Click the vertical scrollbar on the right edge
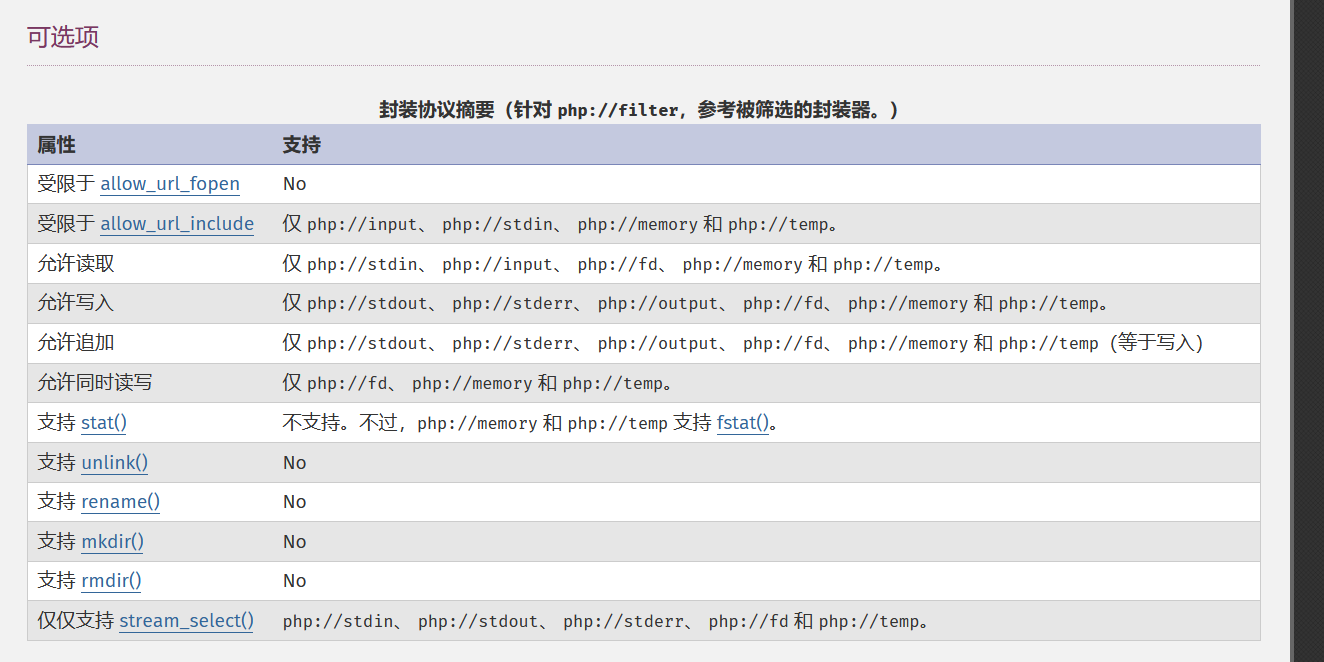 (x=1307, y=330)
